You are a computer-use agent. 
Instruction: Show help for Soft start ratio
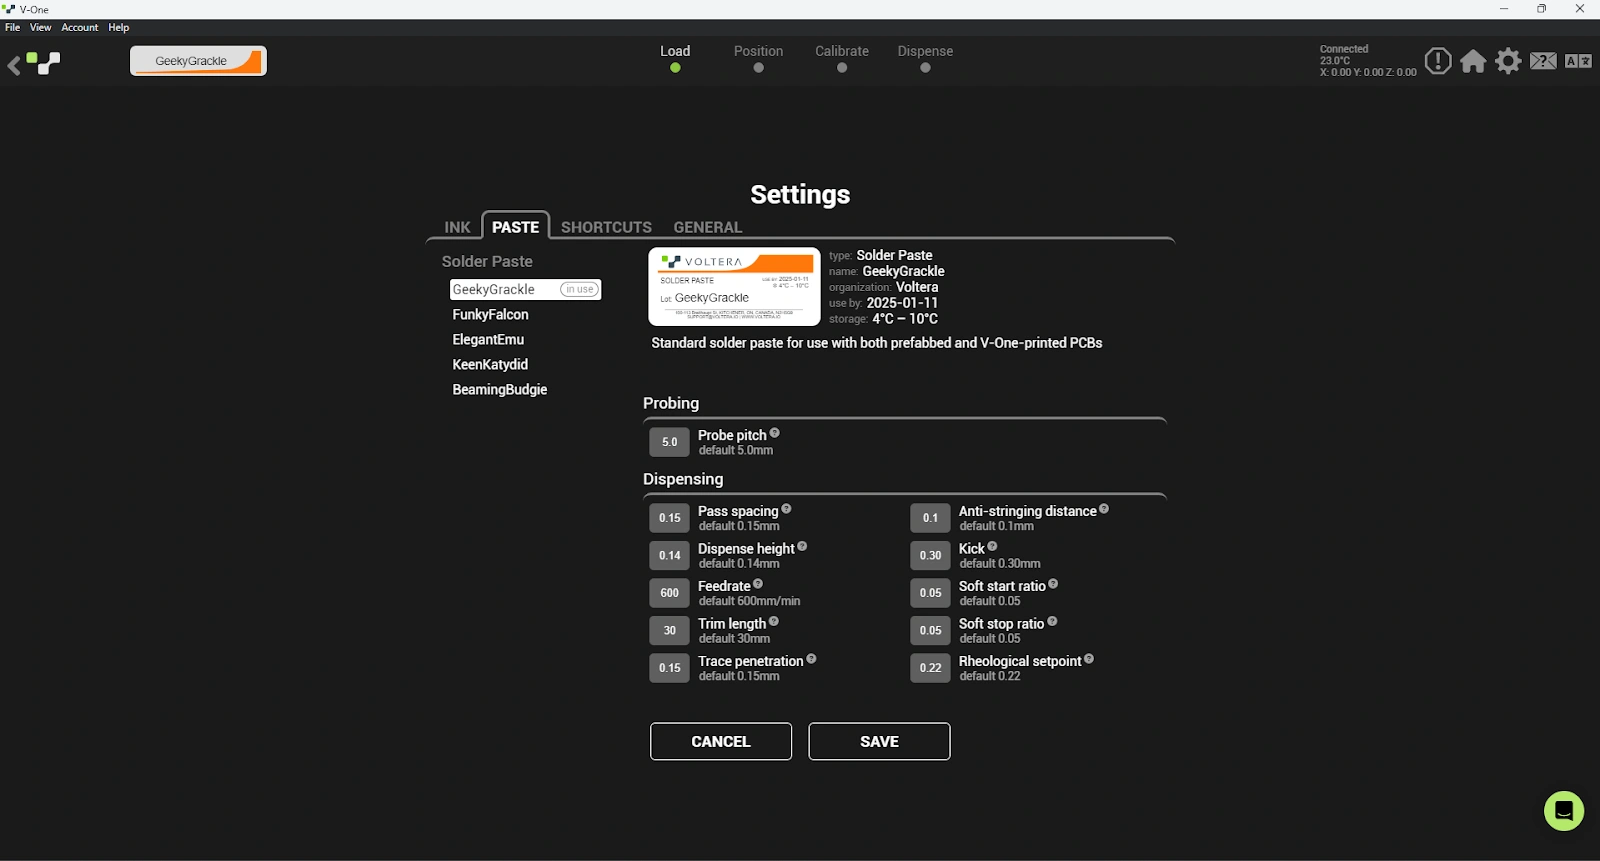(1053, 584)
